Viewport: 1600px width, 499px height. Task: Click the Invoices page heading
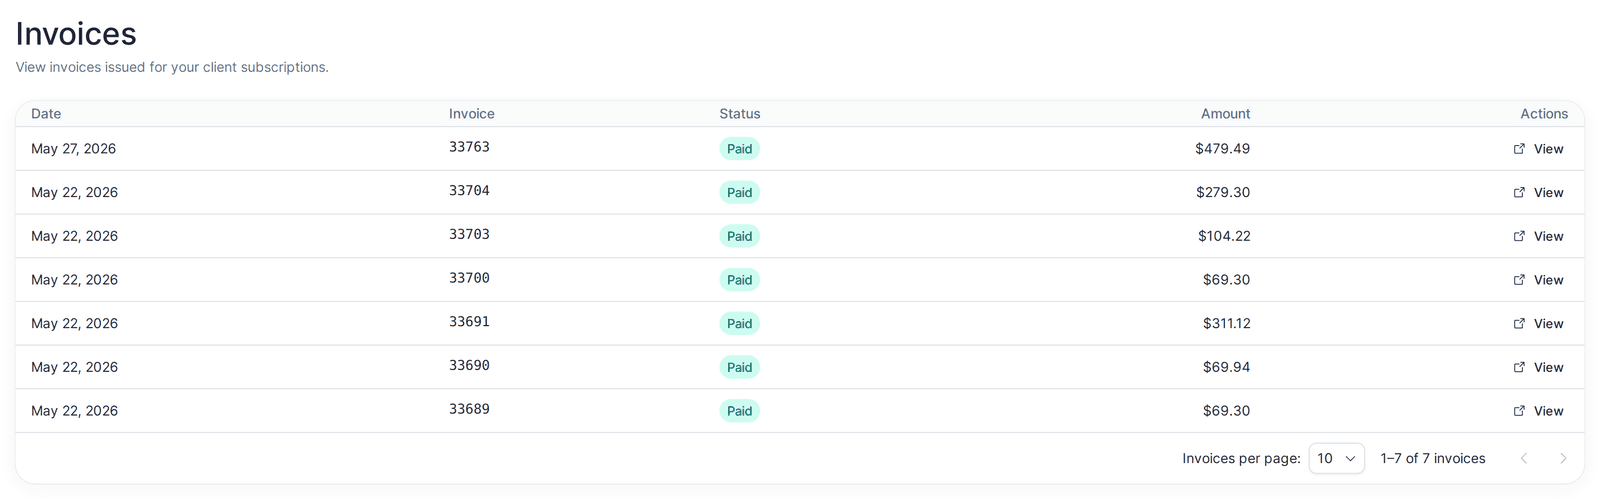(x=76, y=34)
